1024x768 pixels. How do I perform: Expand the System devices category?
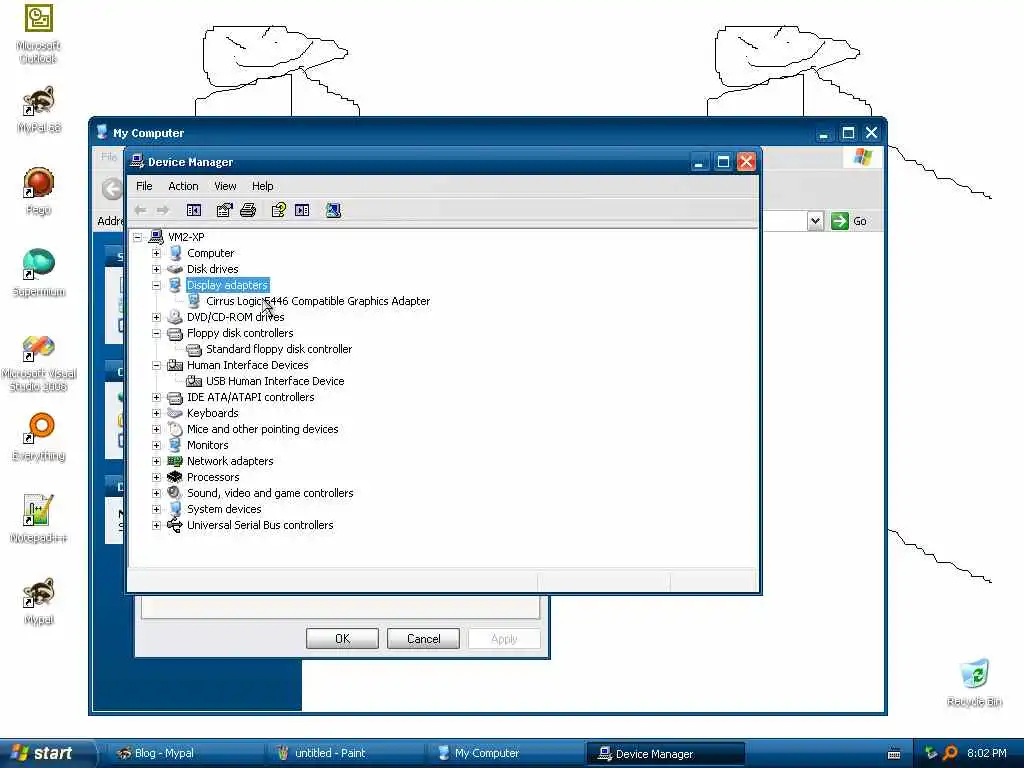tap(157, 509)
